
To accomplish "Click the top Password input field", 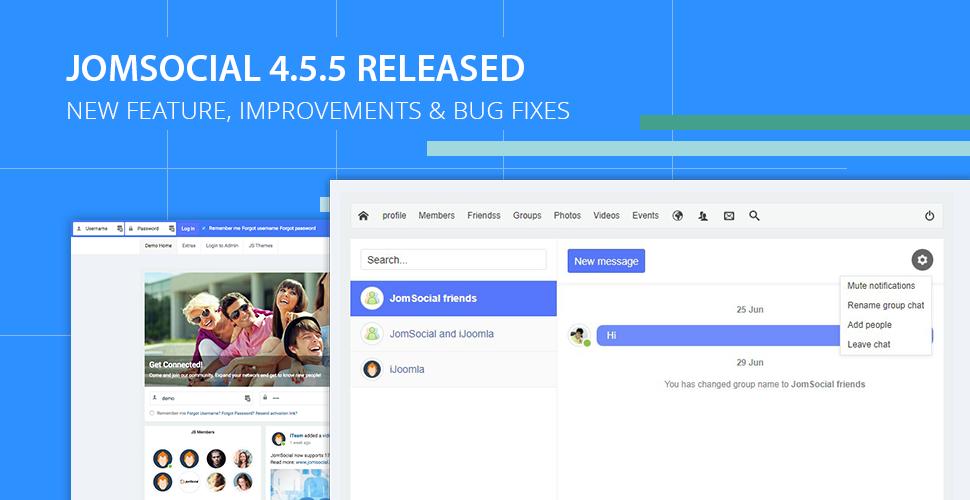I will pos(150,228).
